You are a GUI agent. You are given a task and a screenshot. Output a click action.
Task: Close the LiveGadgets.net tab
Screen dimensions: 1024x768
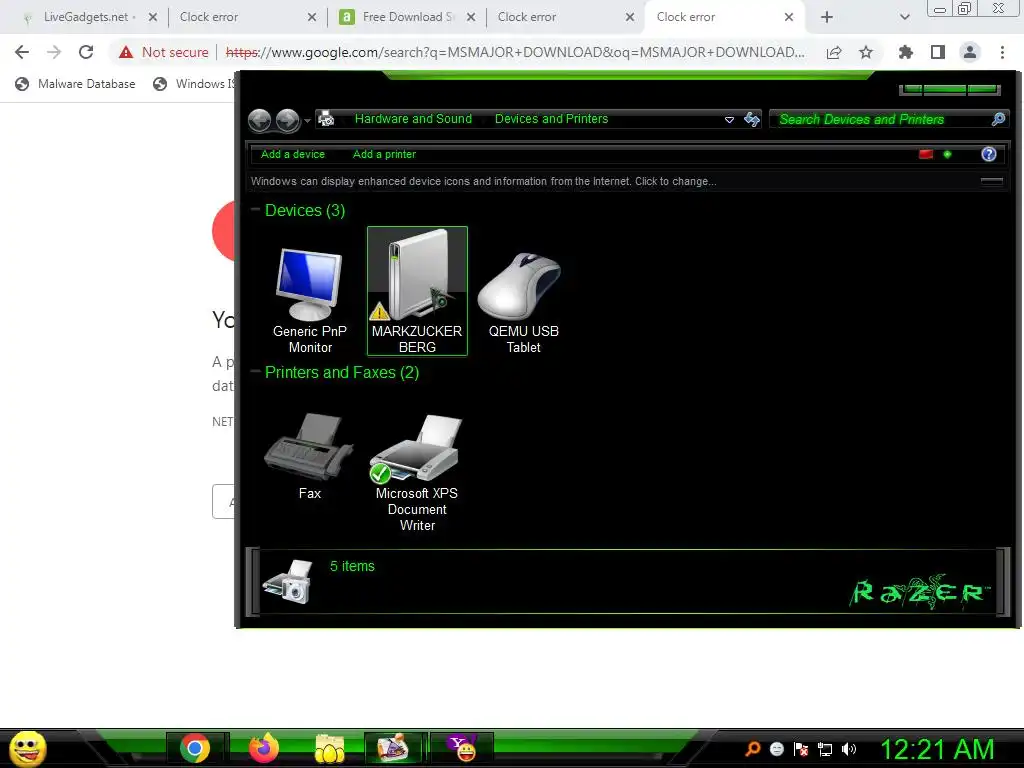(x=153, y=17)
